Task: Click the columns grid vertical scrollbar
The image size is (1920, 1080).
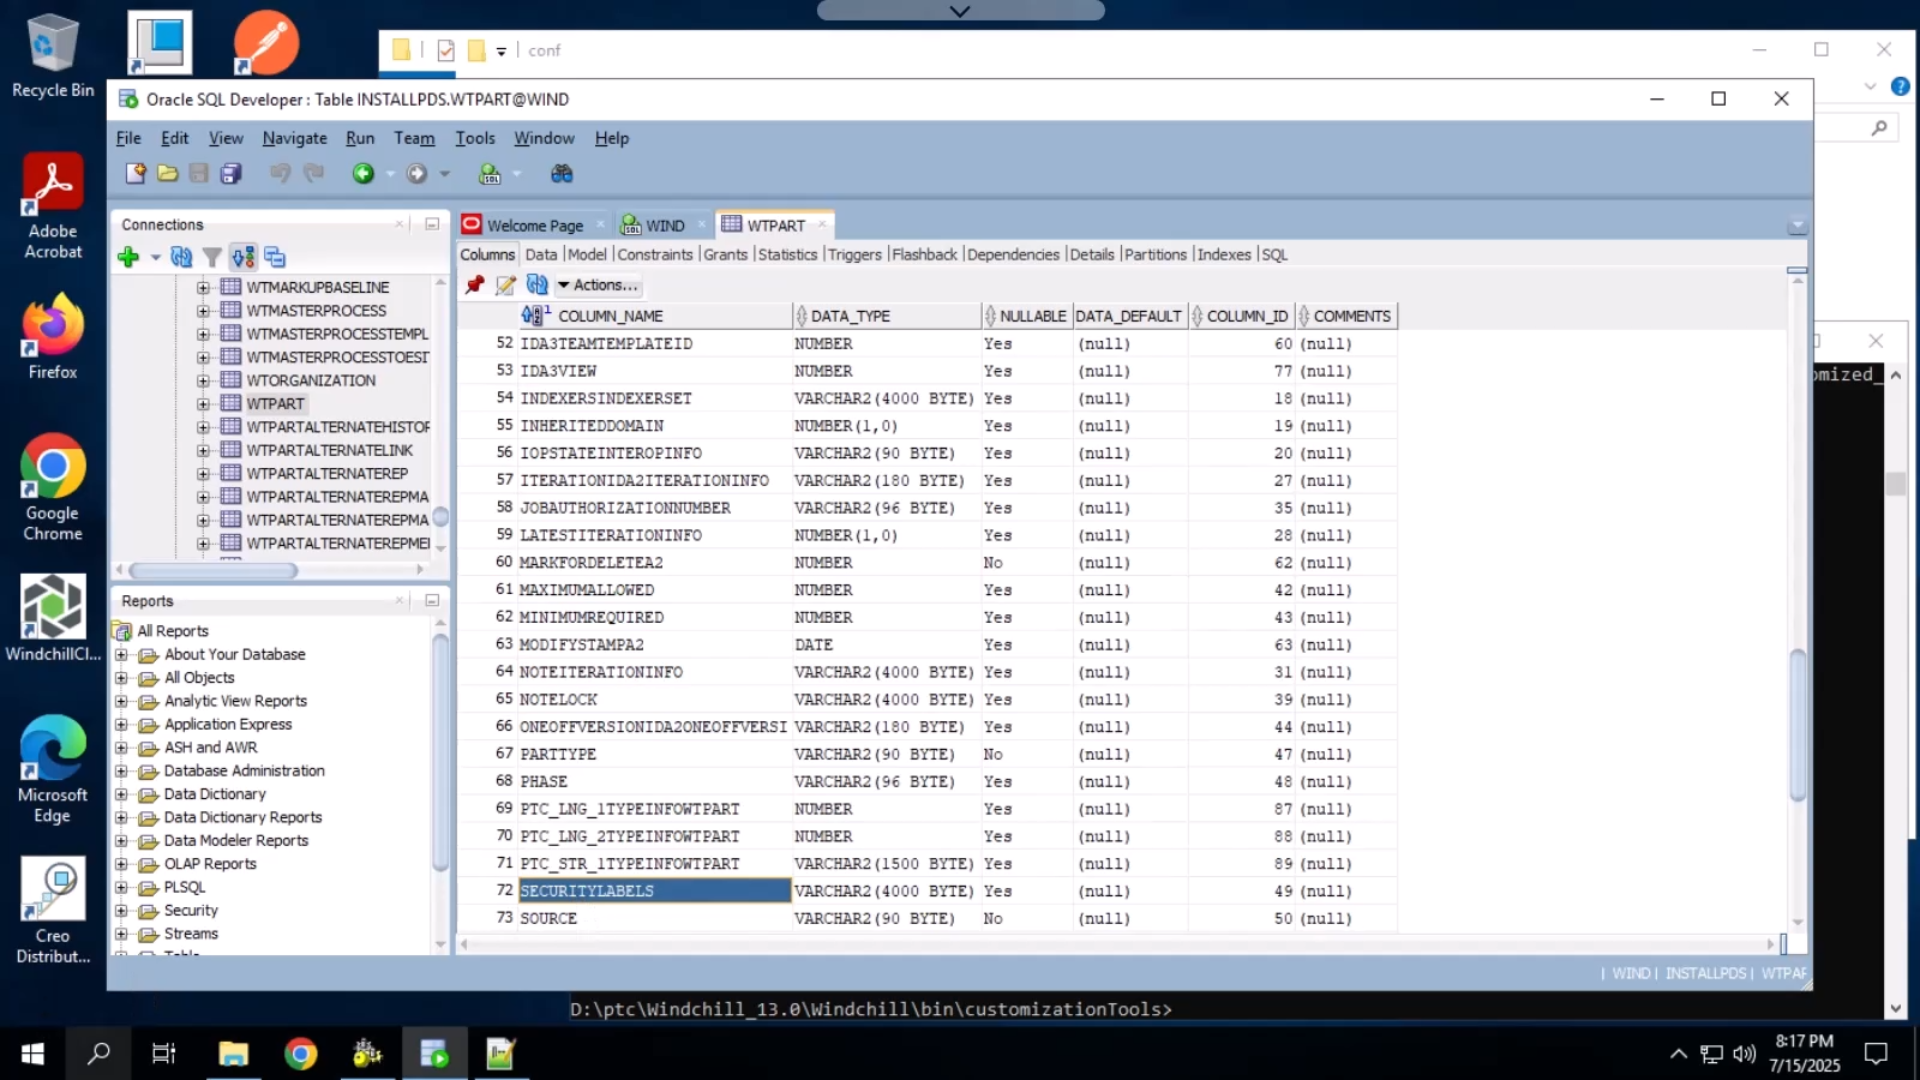Action: 1797,725
